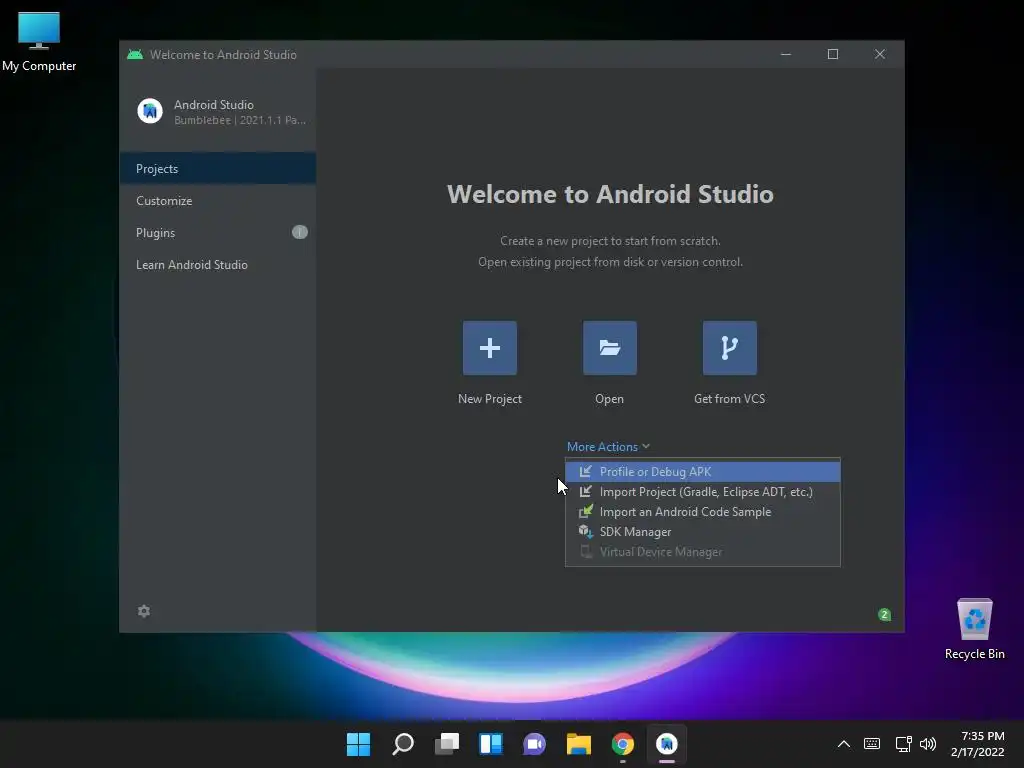This screenshot has width=1024, height=768.
Task: Close the Welcome to Android Studio window
Action: (880, 54)
